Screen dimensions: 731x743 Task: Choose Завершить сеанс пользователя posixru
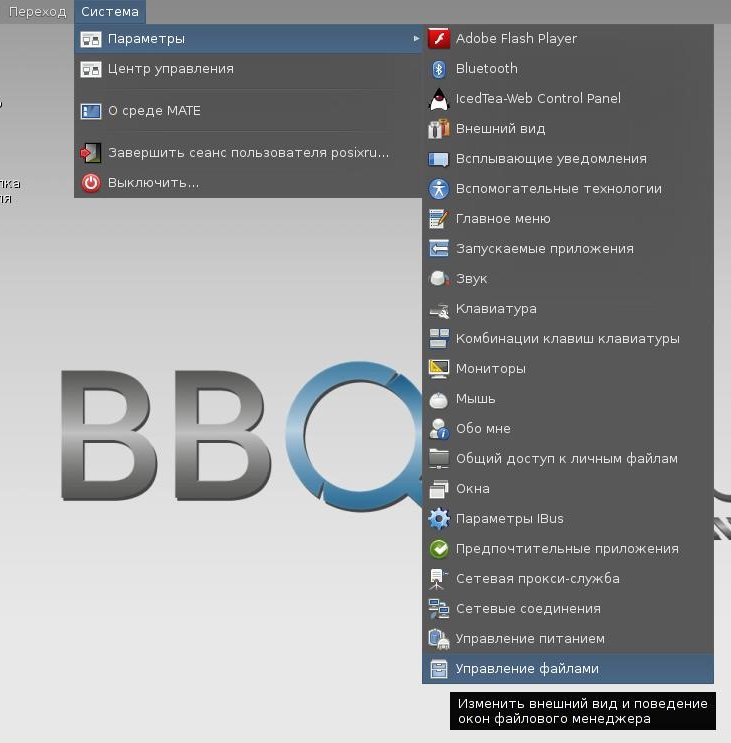point(248,153)
